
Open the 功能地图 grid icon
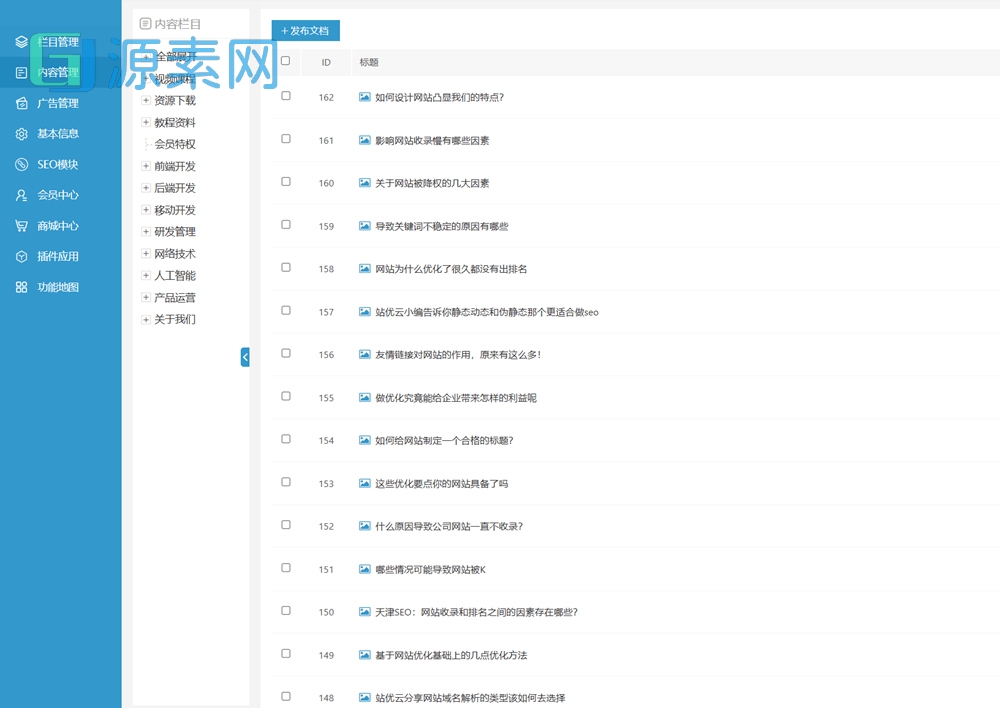coord(22,287)
